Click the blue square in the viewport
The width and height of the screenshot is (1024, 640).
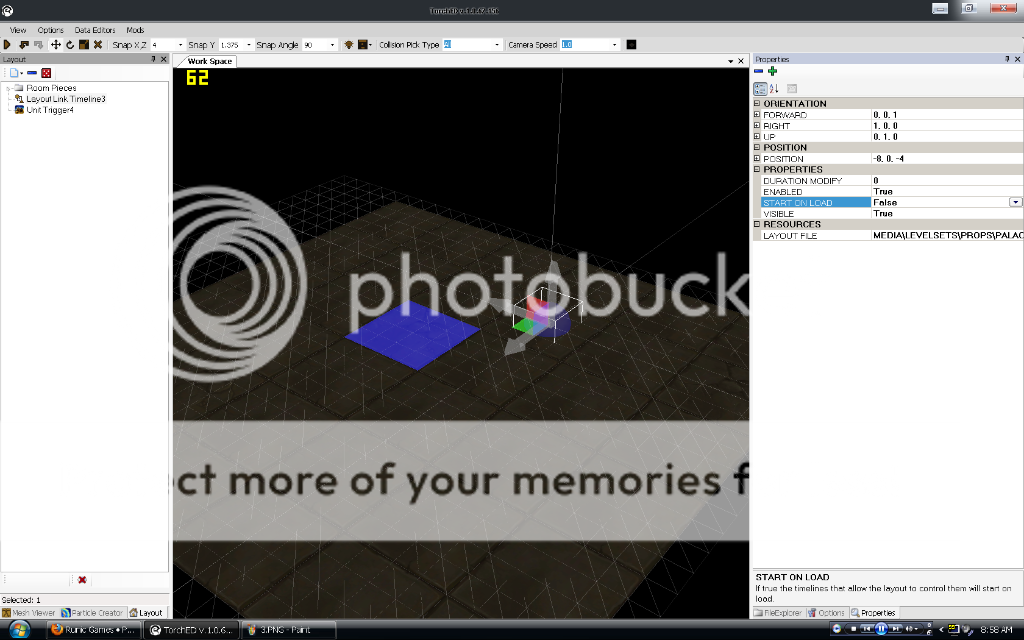coord(413,334)
